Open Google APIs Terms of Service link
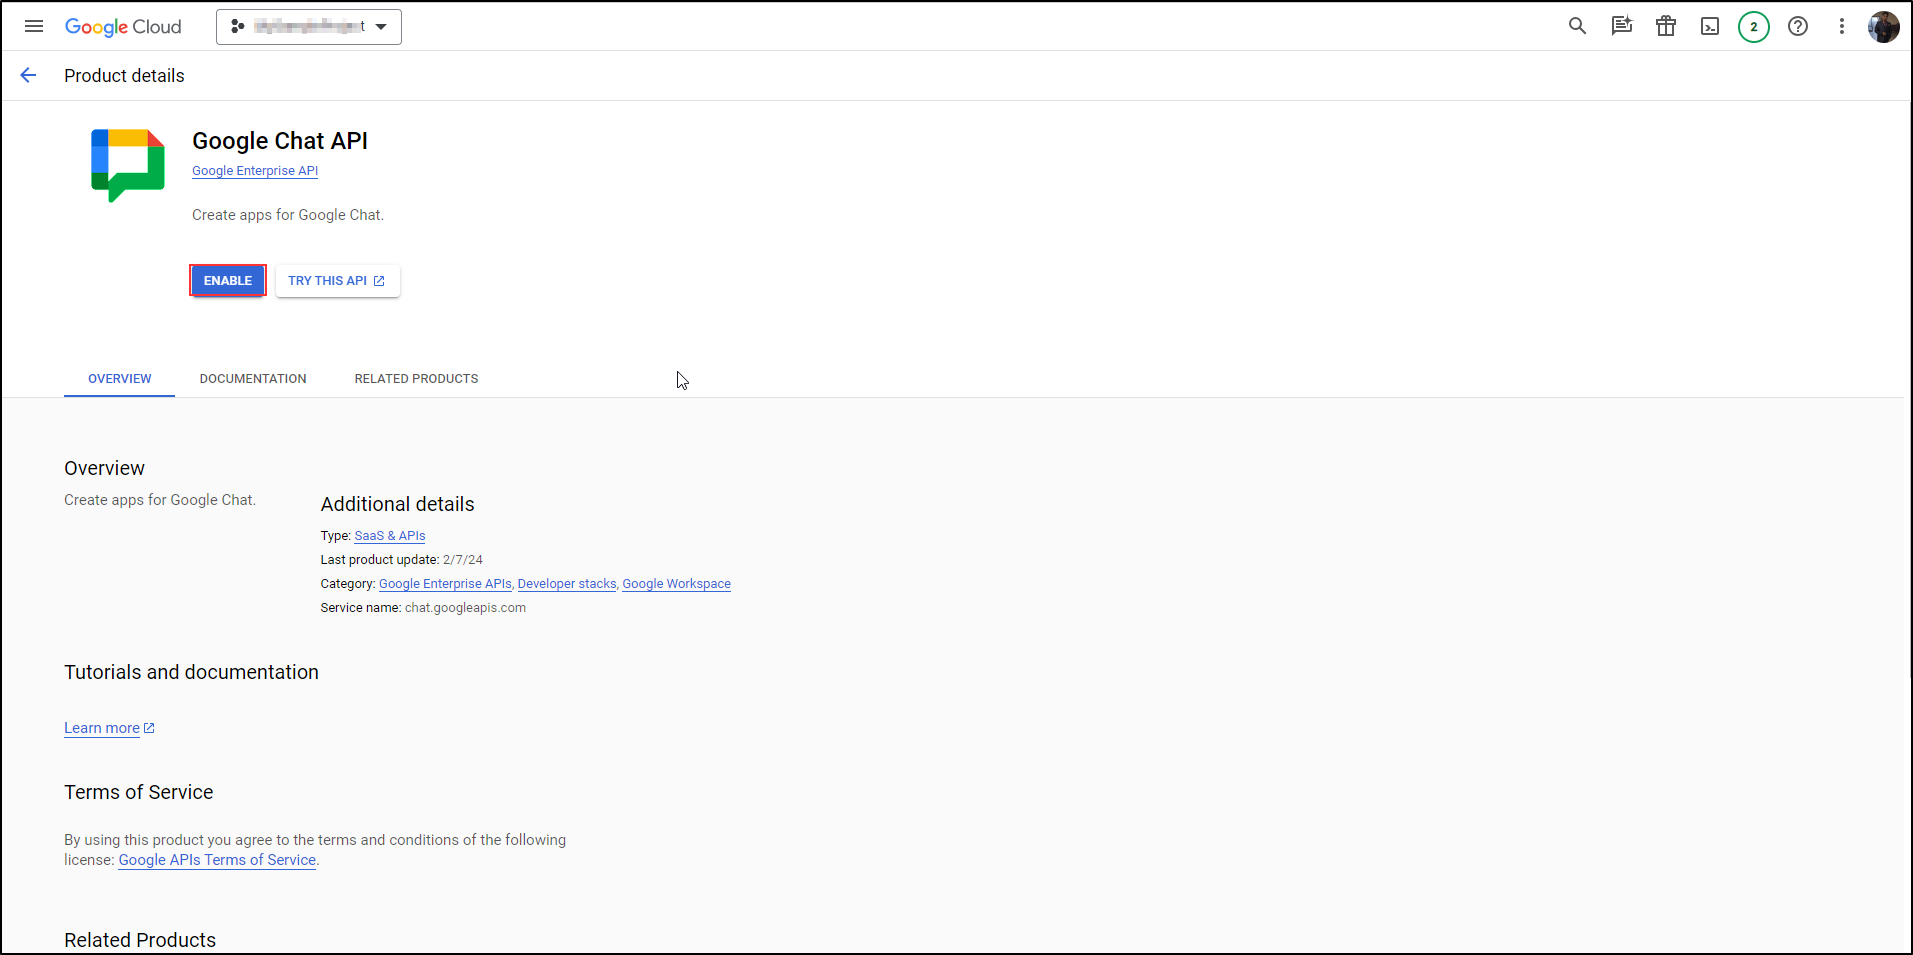The height and width of the screenshot is (955, 1913). click(x=217, y=860)
